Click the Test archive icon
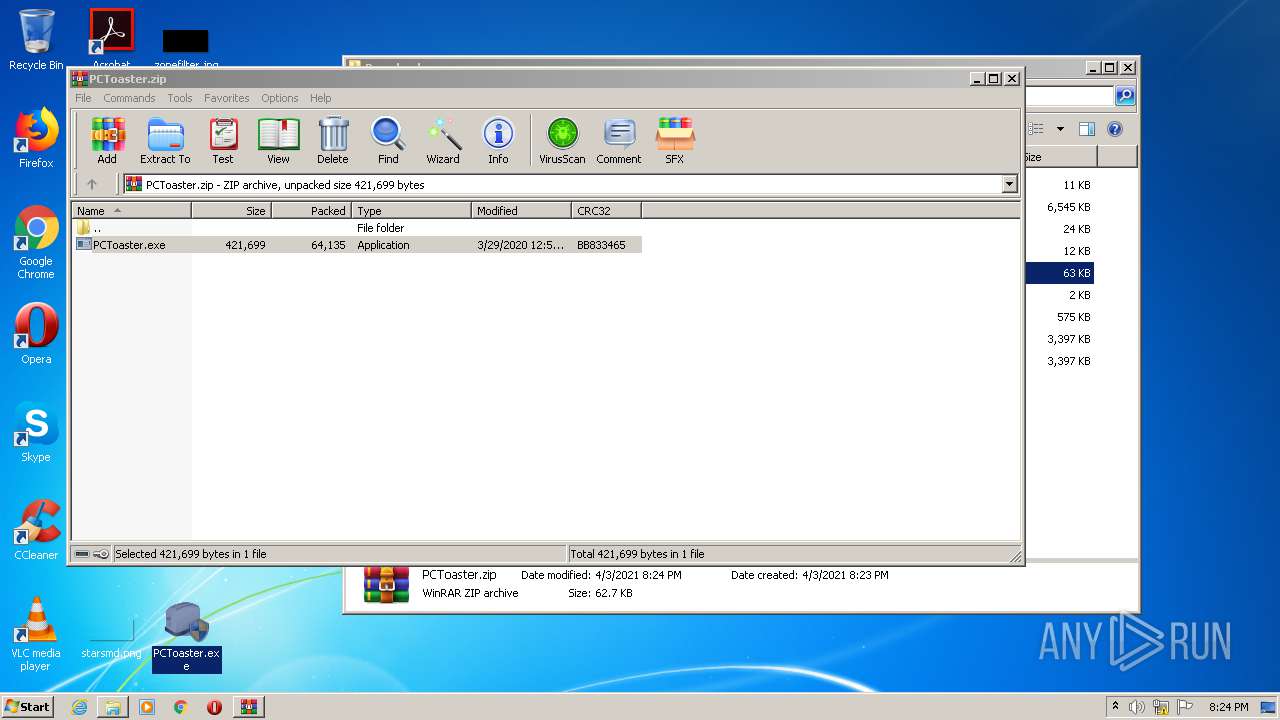The image size is (1280, 720). click(x=223, y=141)
